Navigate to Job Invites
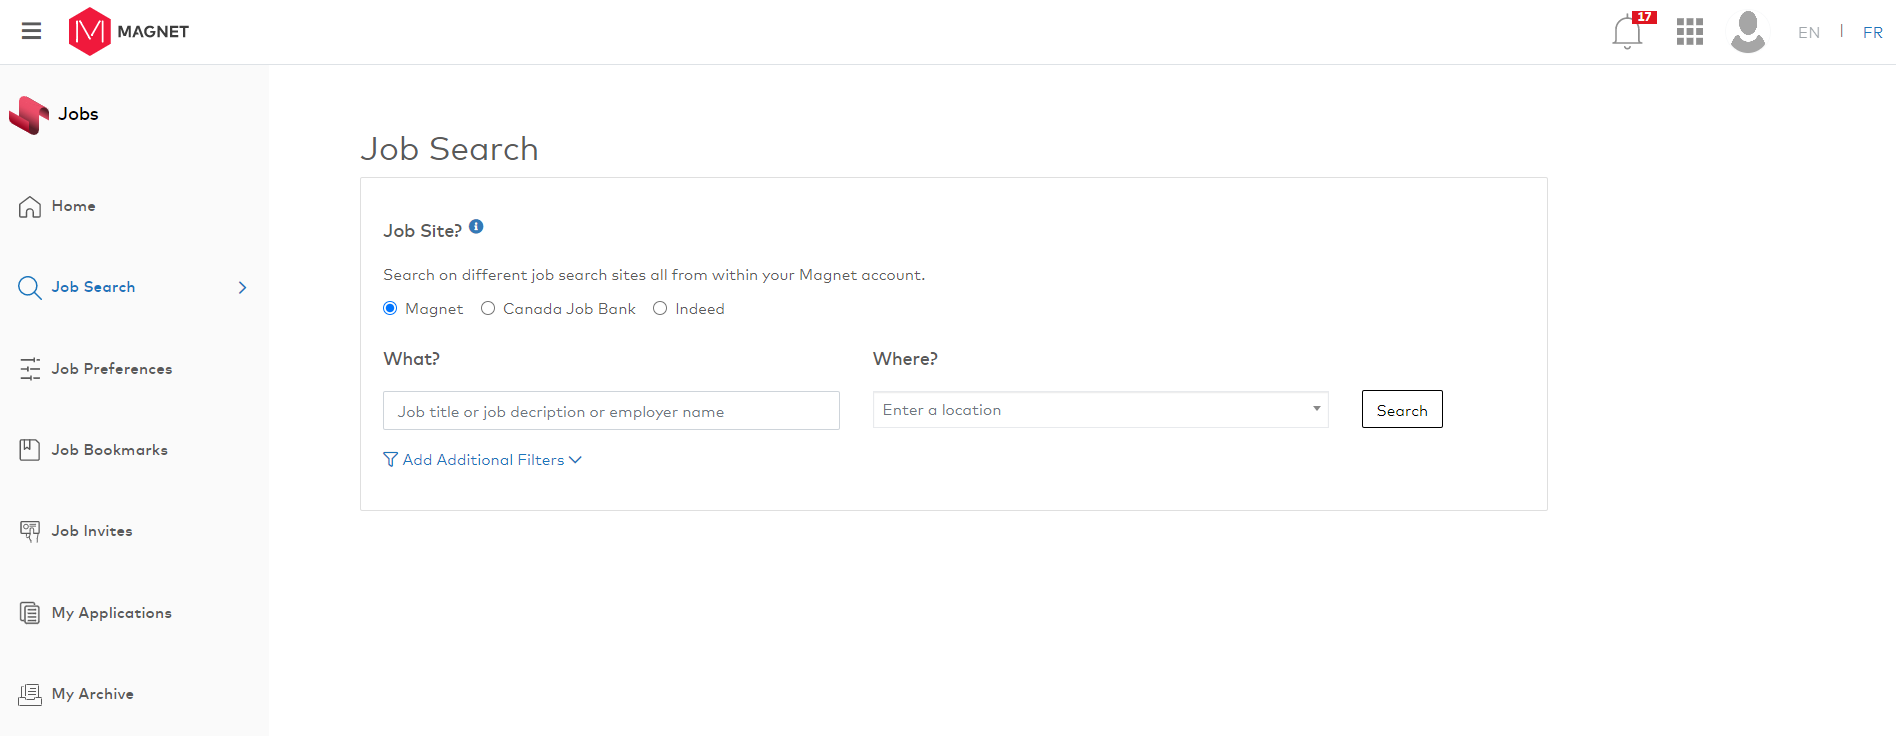The height and width of the screenshot is (736, 1896). click(92, 531)
